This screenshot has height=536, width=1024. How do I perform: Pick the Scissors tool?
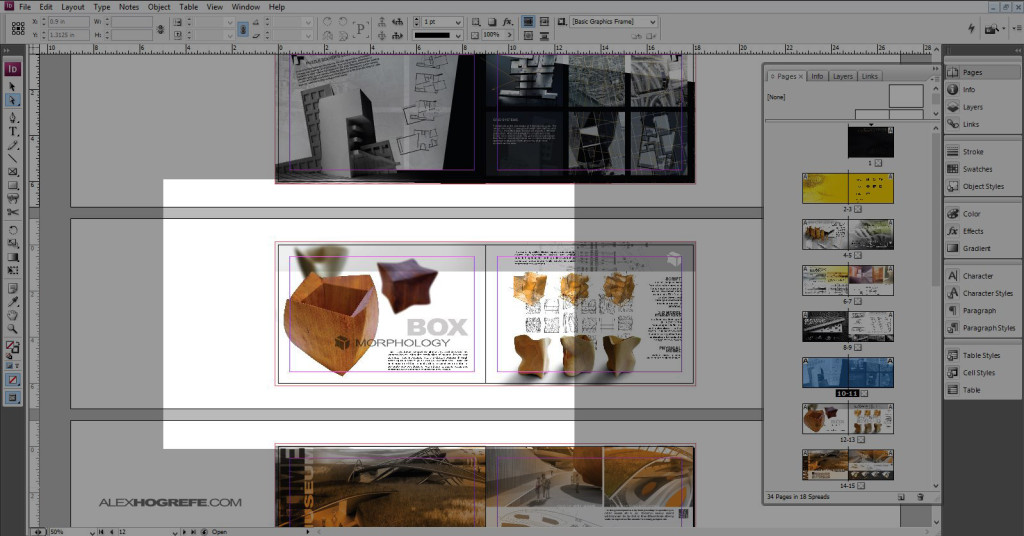click(x=13, y=211)
